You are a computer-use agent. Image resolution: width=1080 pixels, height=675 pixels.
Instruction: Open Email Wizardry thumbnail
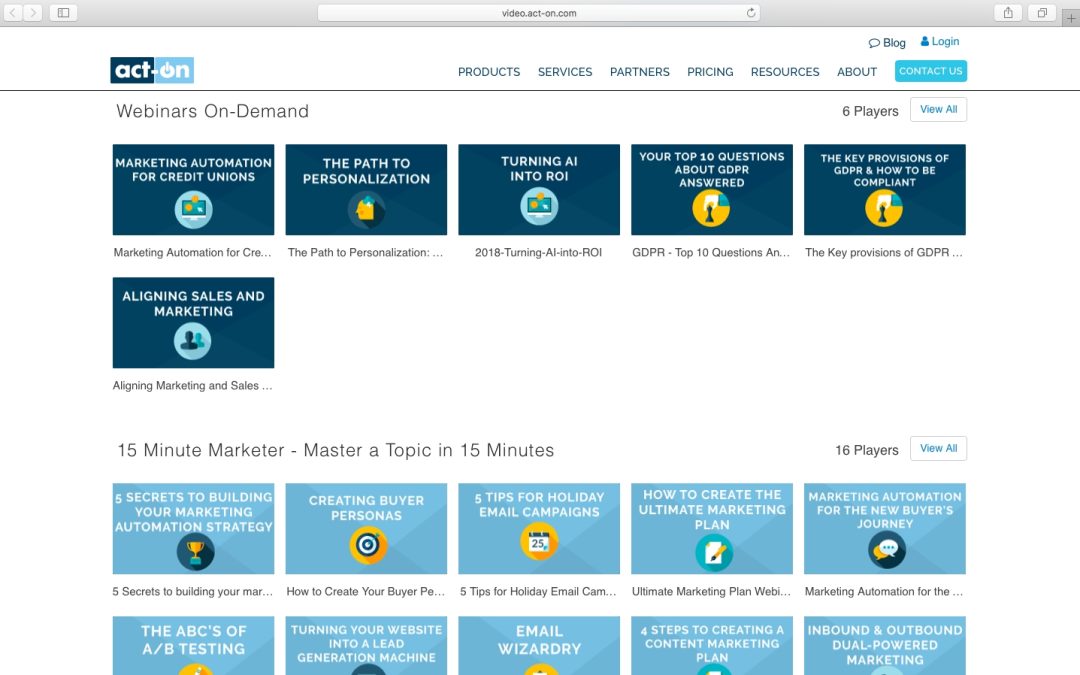point(539,645)
